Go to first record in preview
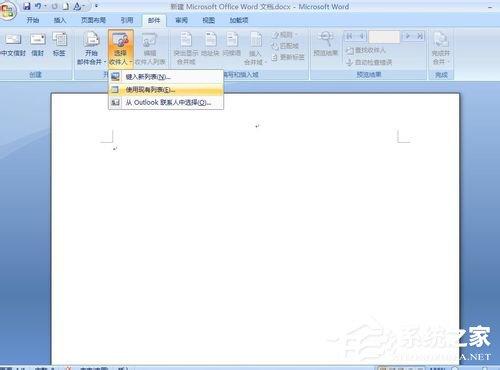 point(349,36)
